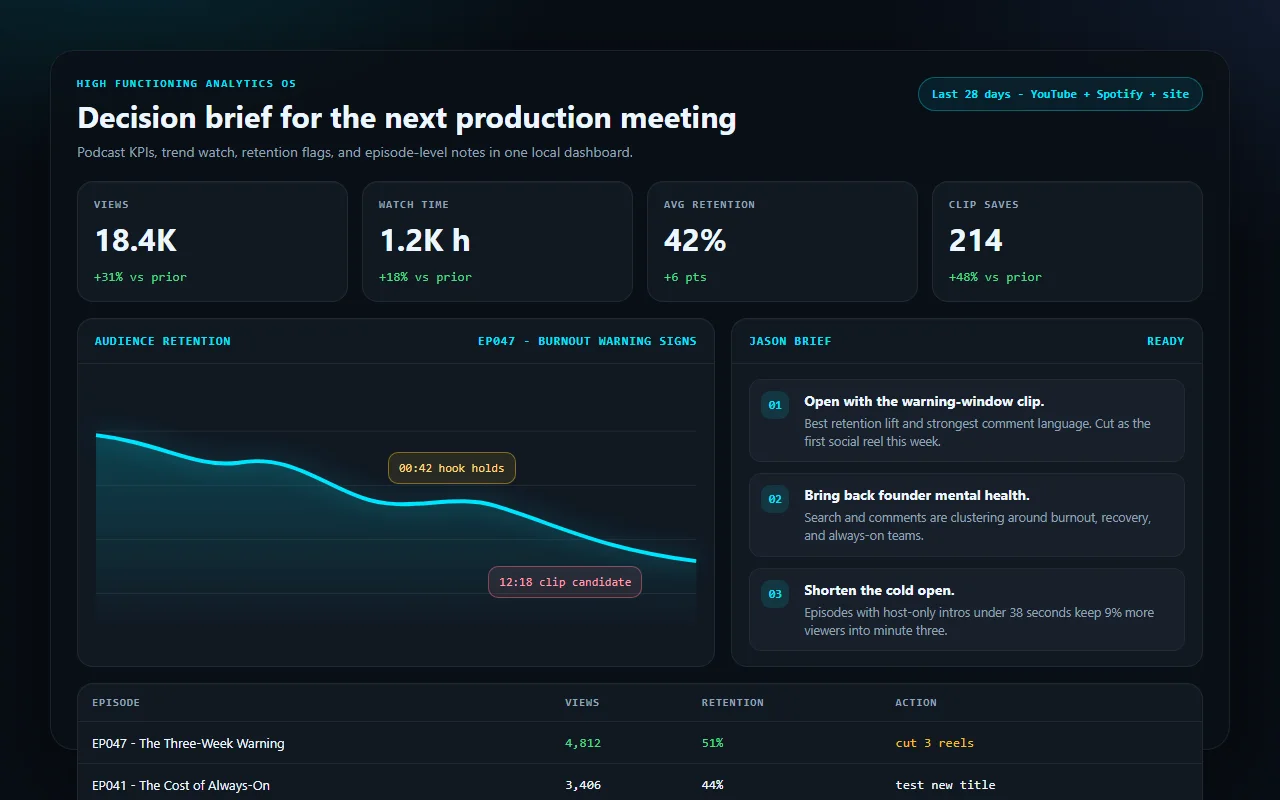Click the VIEWS column header in table
This screenshot has width=1280, height=800.
tap(582, 703)
